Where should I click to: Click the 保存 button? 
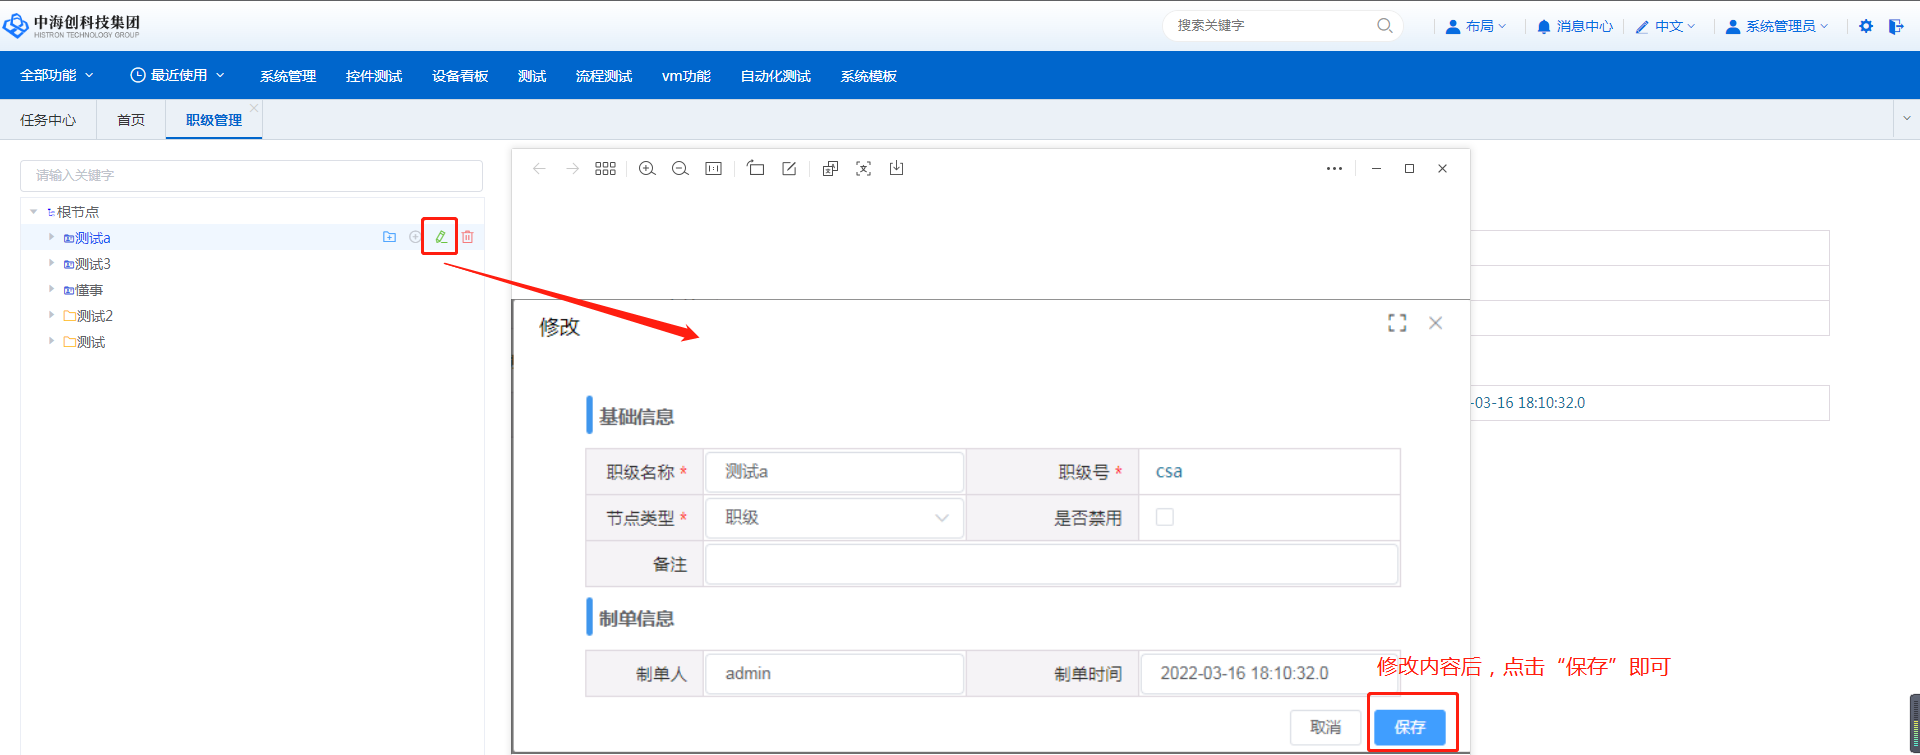coord(1409,727)
